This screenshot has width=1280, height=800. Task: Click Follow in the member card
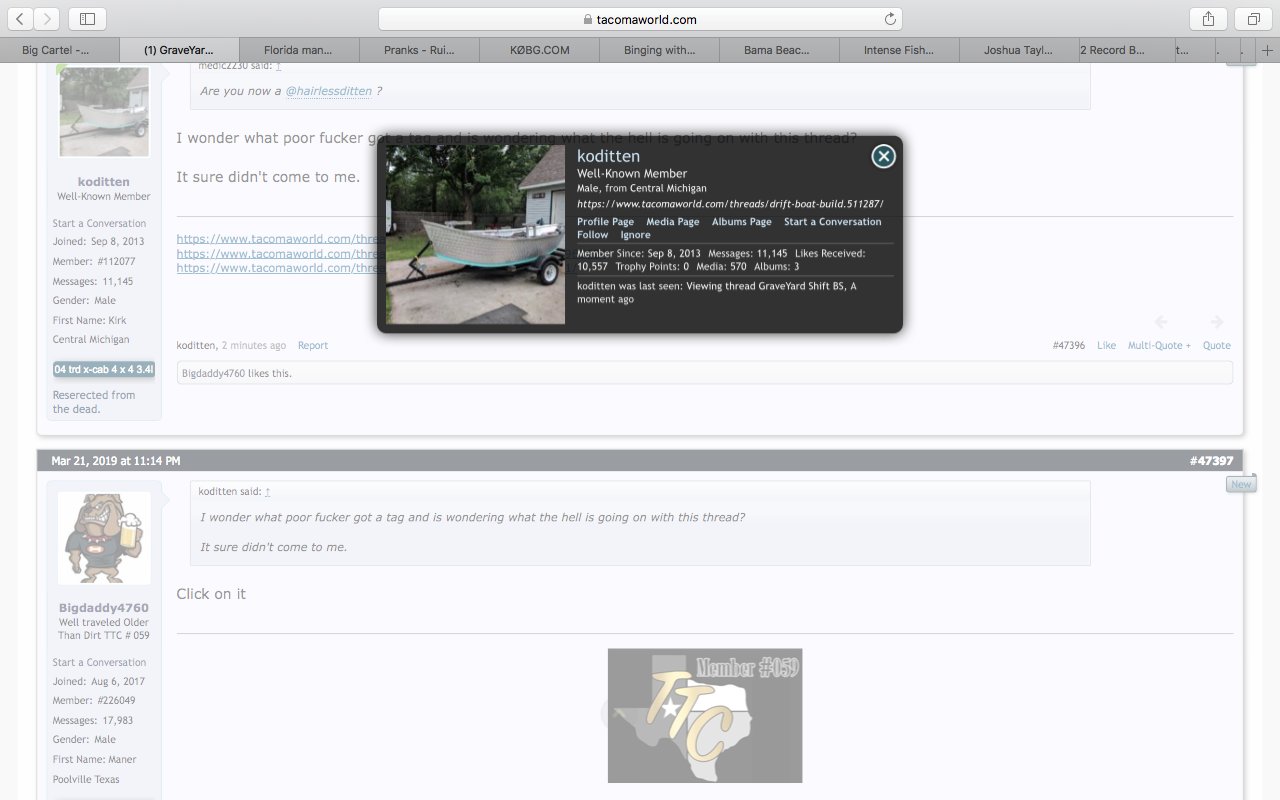[592, 235]
